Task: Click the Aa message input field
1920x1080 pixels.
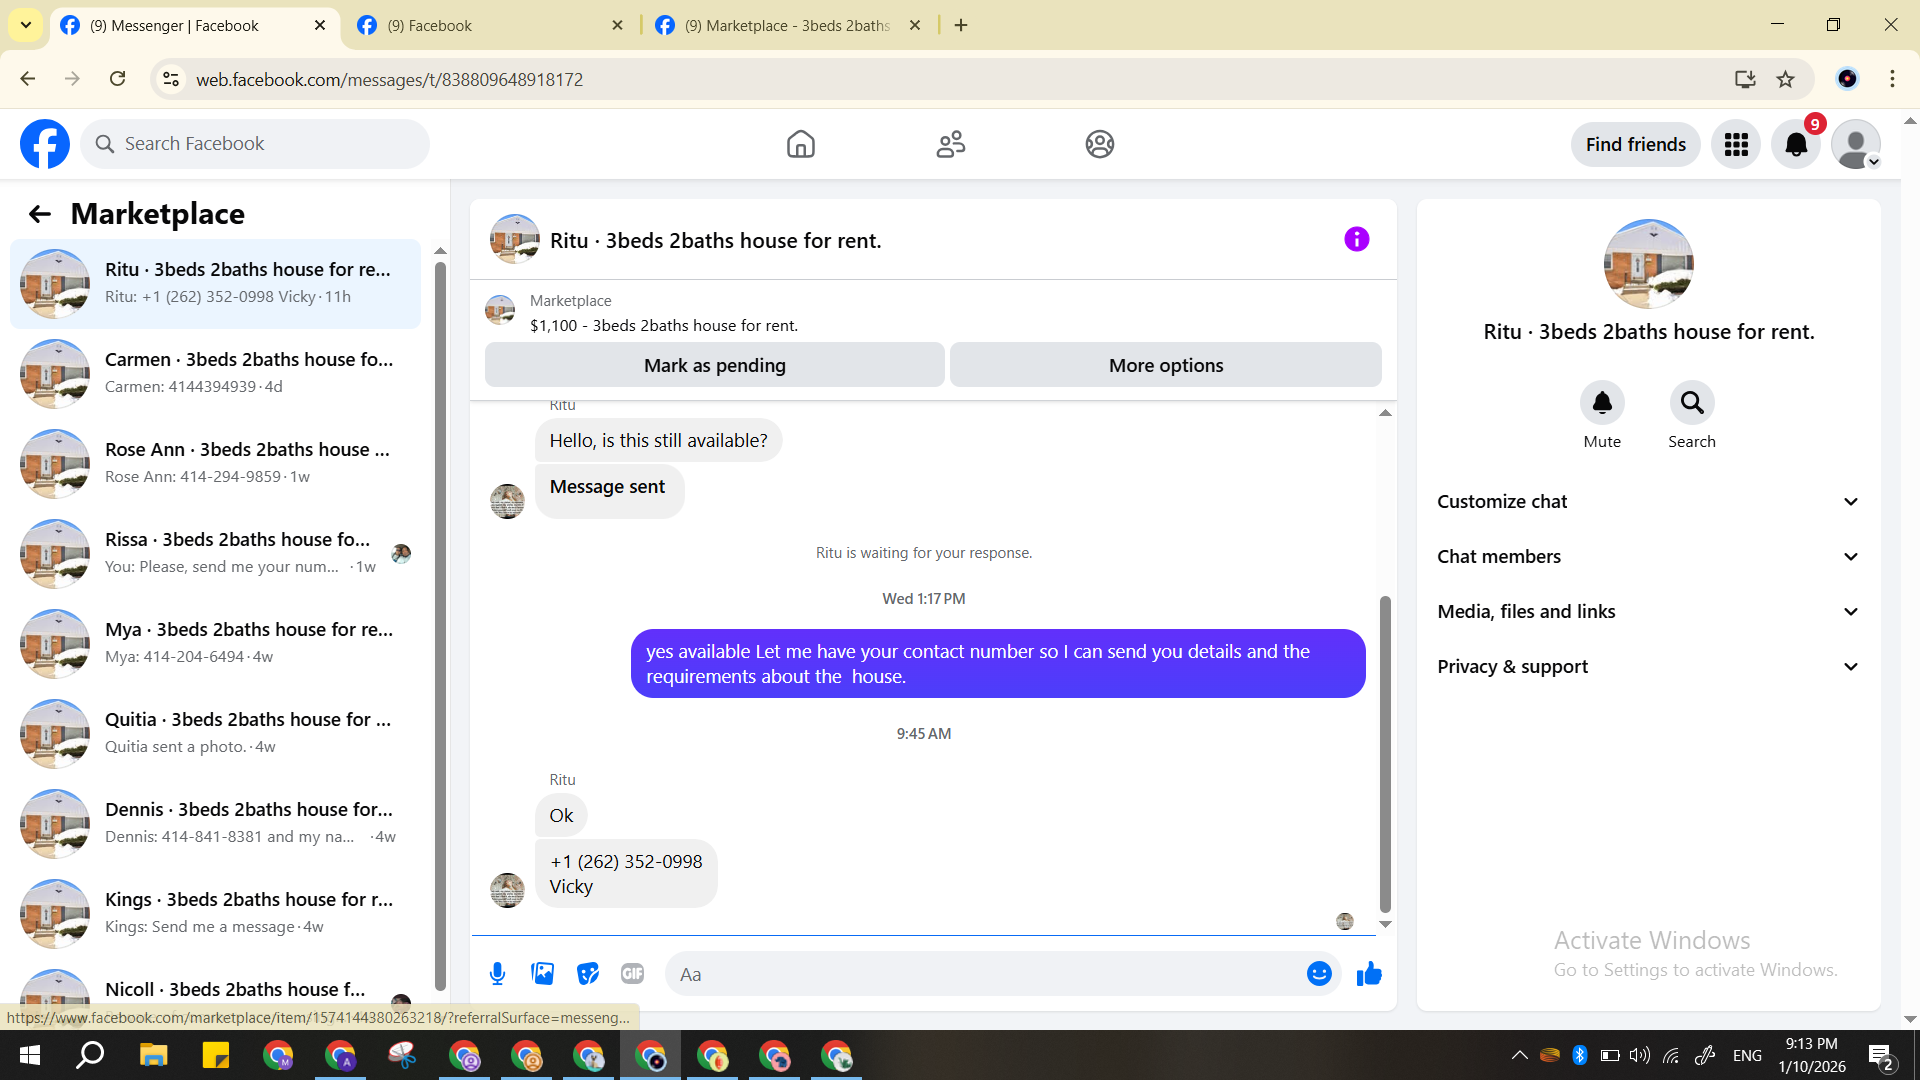Action: 985,974
